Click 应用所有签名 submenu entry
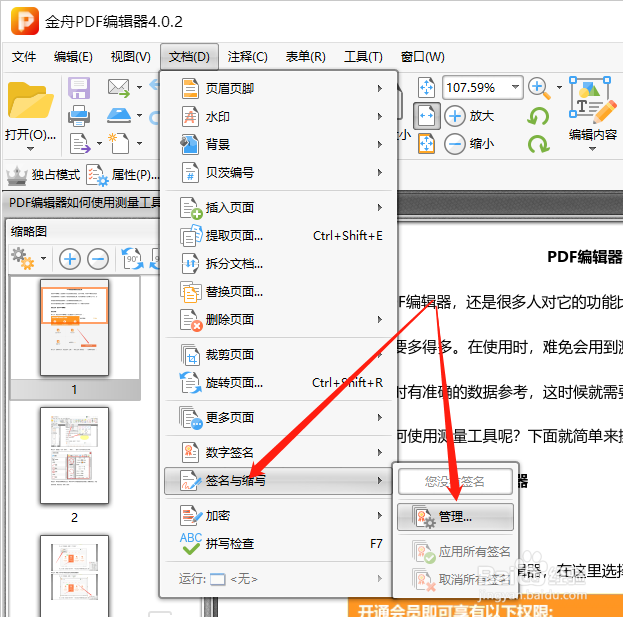Image resolution: width=623 pixels, height=617 pixels. click(455, 551)
